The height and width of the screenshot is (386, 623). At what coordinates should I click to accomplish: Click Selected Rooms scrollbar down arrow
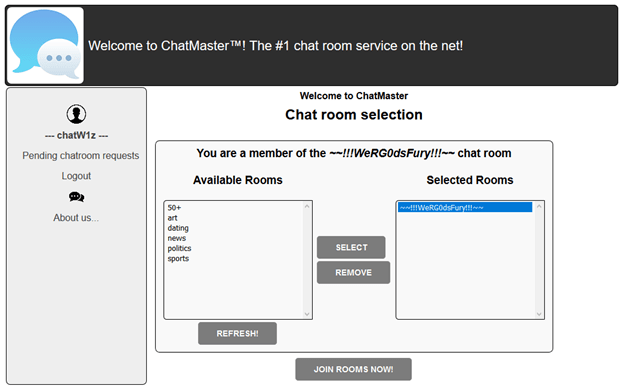point(539,314)
